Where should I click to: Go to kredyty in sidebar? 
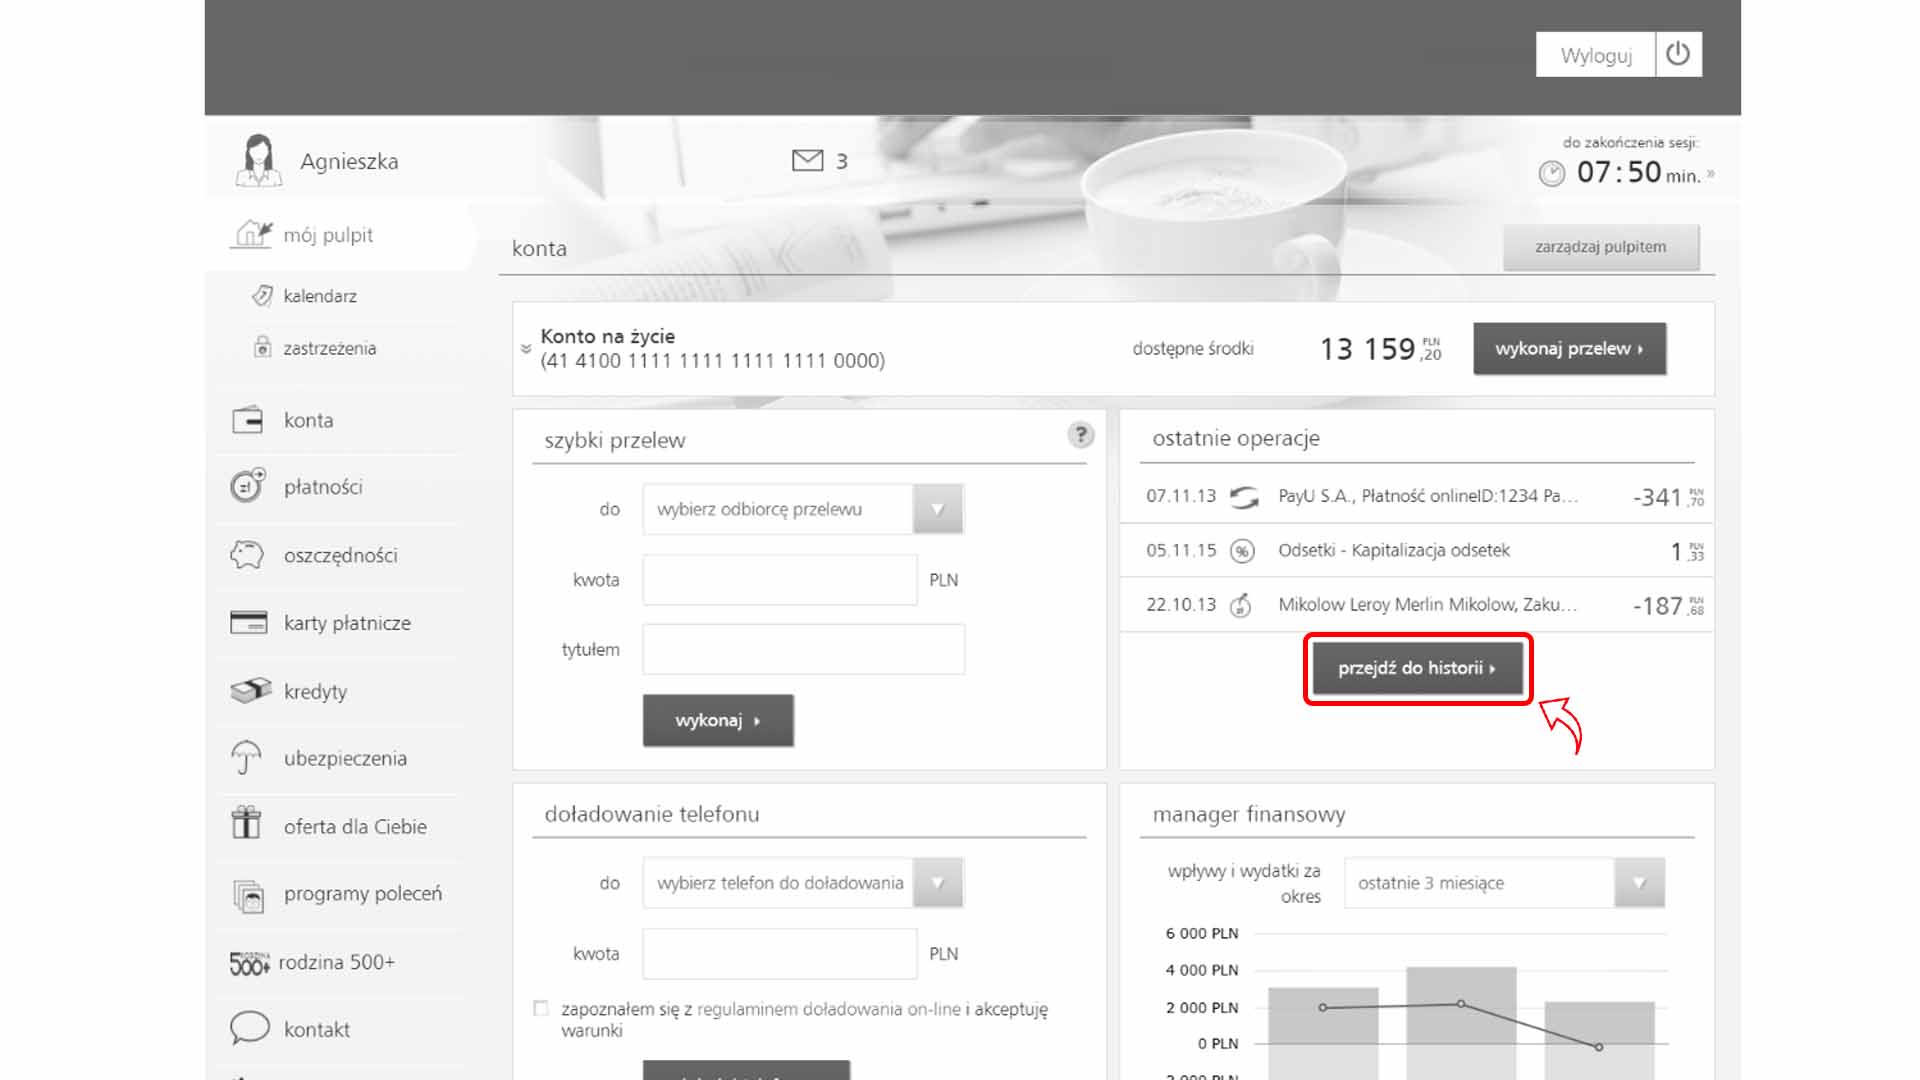click(315, 691)
